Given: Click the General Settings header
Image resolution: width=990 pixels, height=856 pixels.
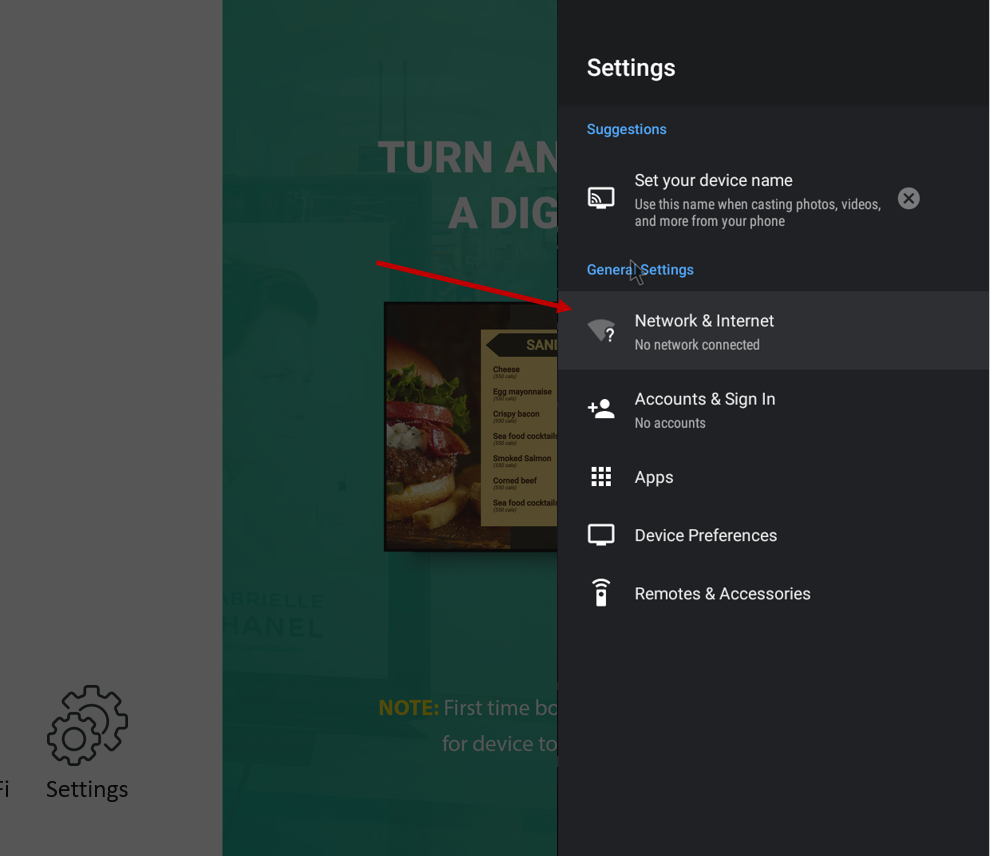Looking at the screenshot, I should tap(640, 270).
